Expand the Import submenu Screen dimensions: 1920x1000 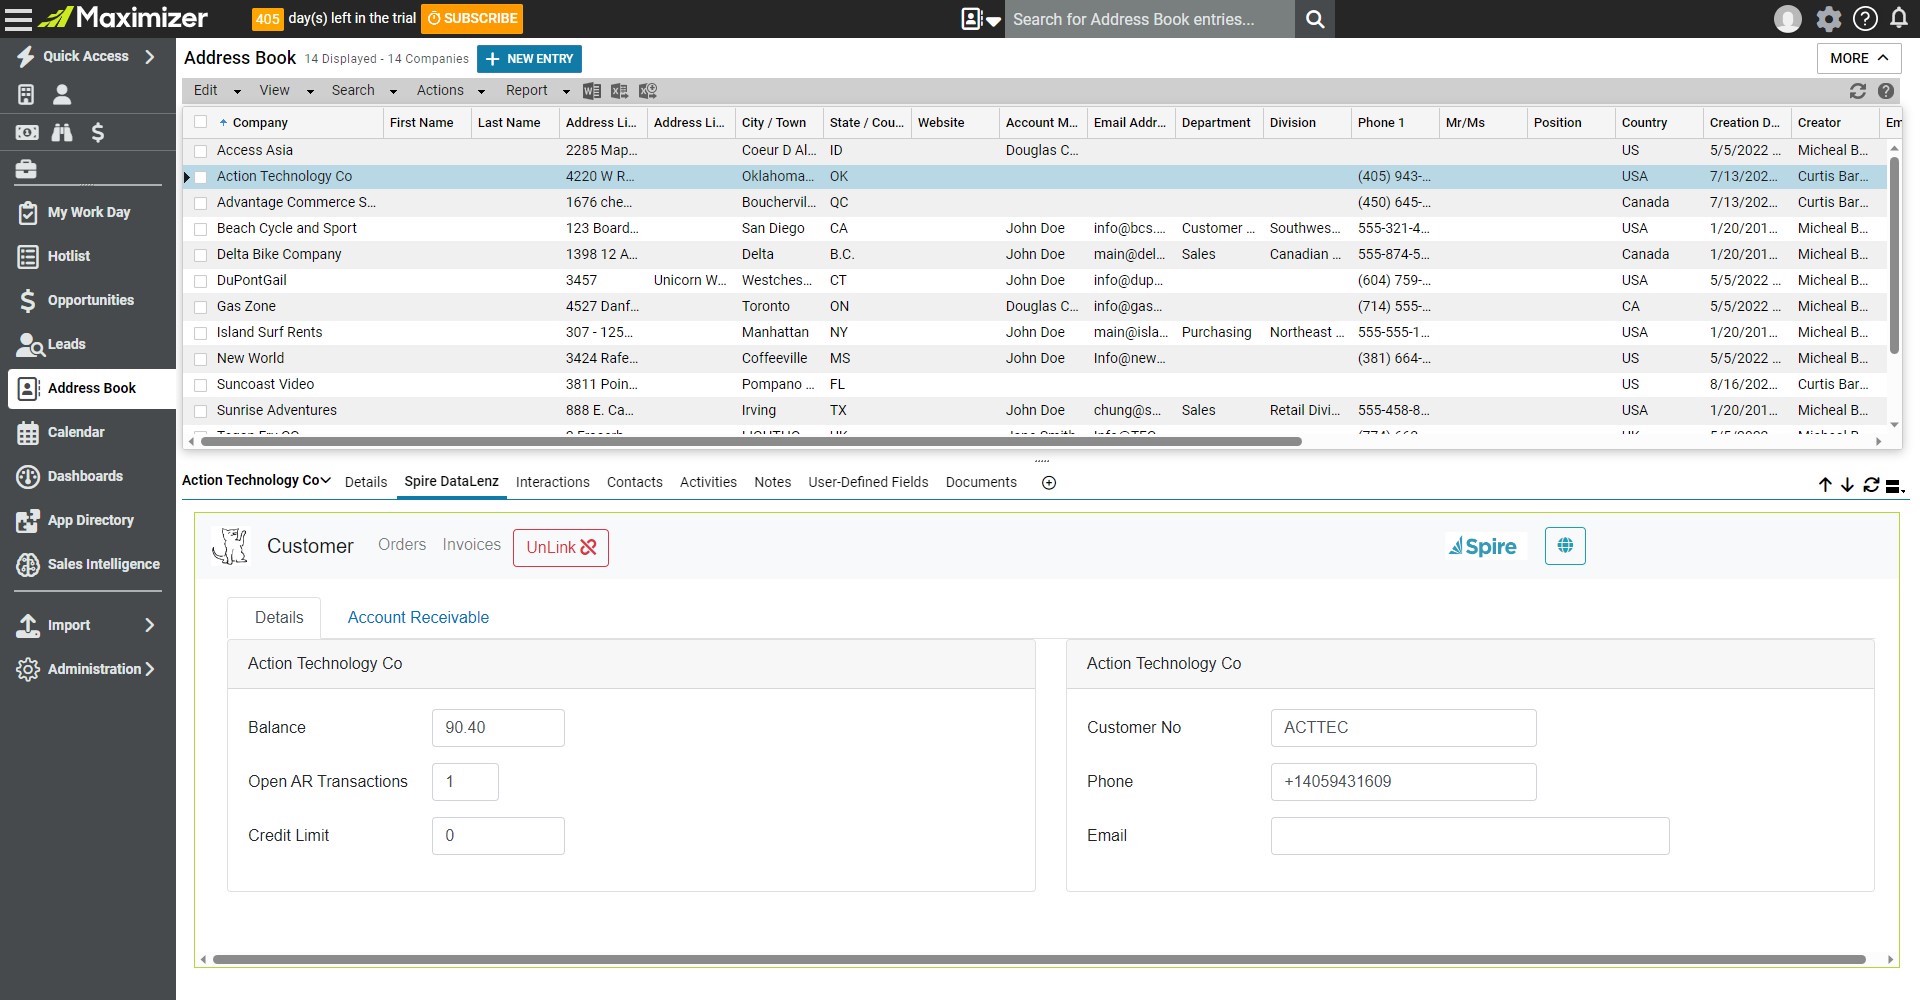150,625
